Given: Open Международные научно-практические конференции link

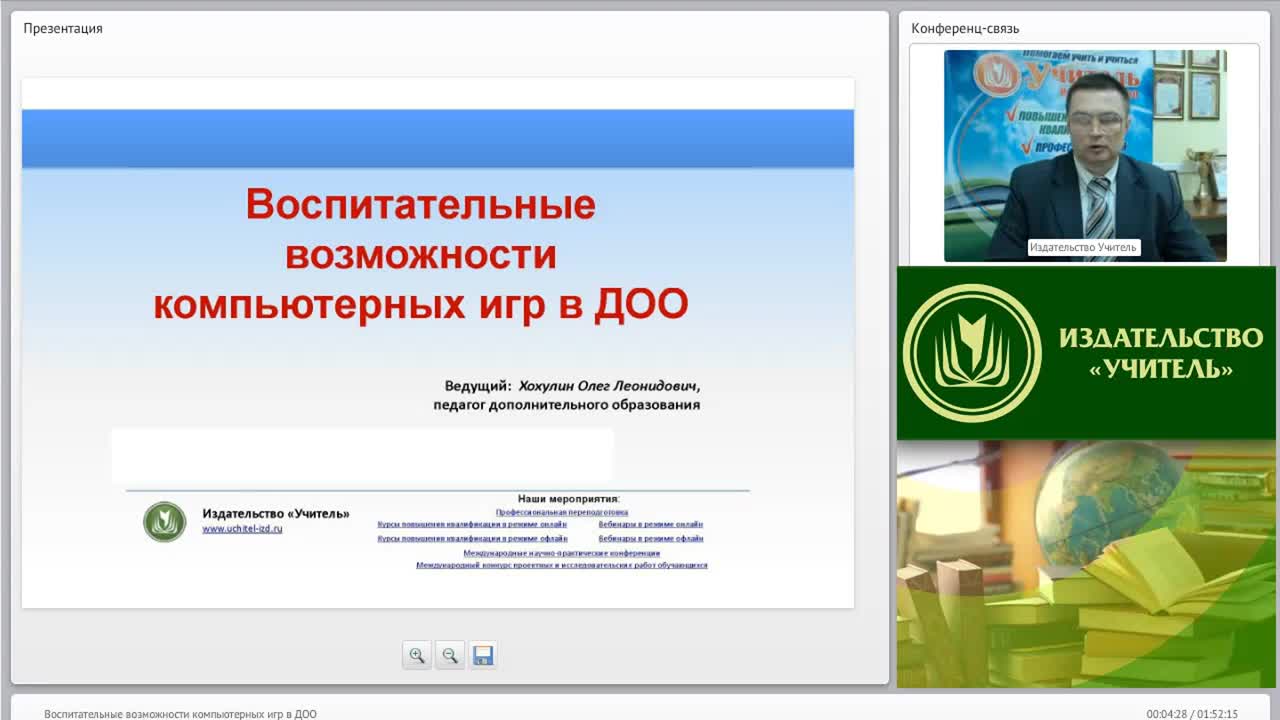Looking at the screenshot, I should [x=562, y=553].
